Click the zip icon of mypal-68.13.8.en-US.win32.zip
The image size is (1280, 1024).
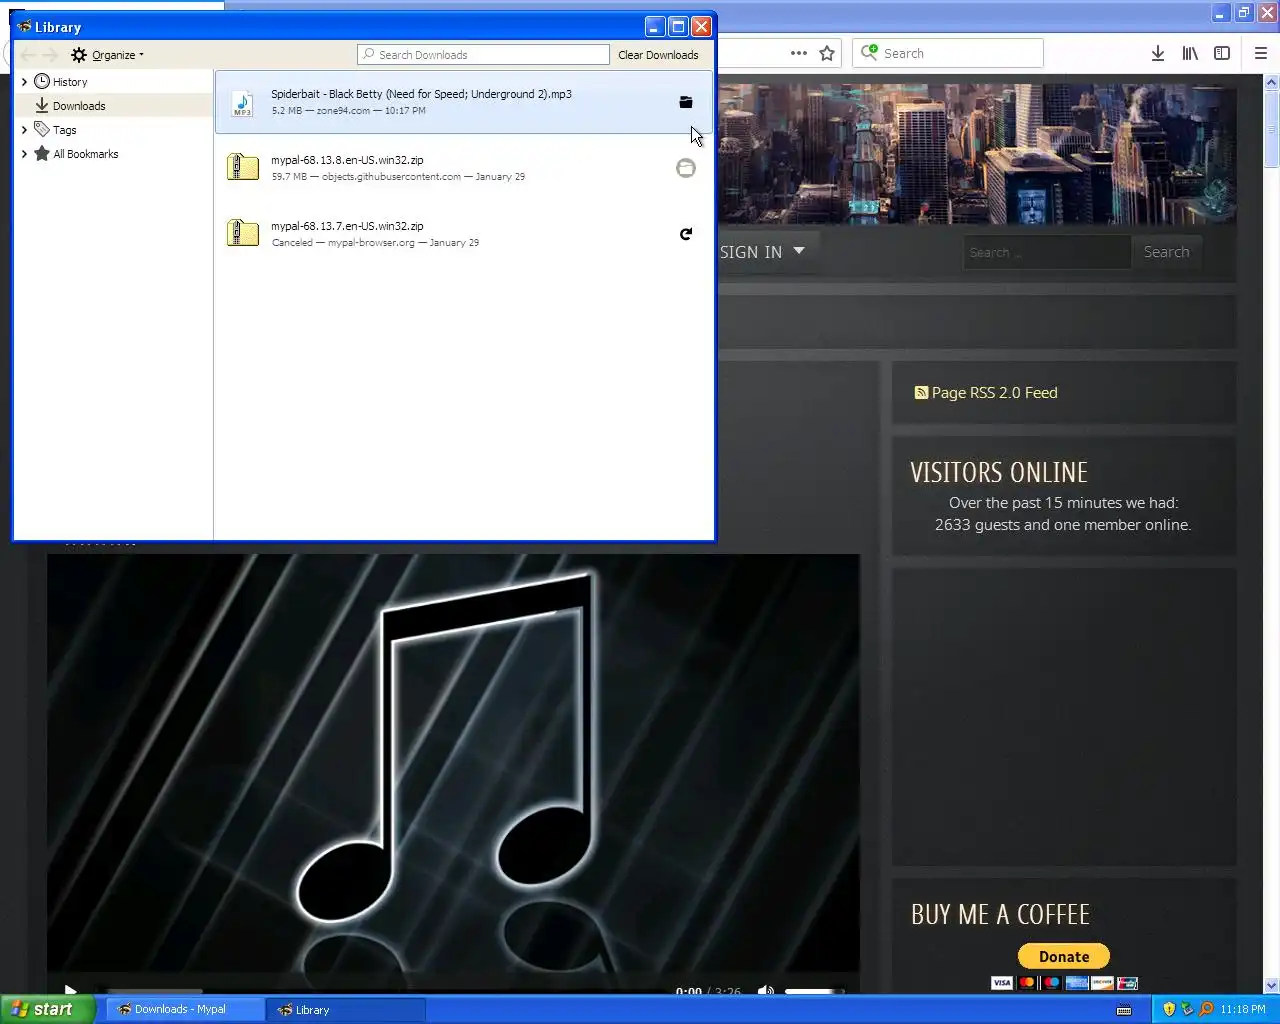pyautogui.click(x=242, y=167)
